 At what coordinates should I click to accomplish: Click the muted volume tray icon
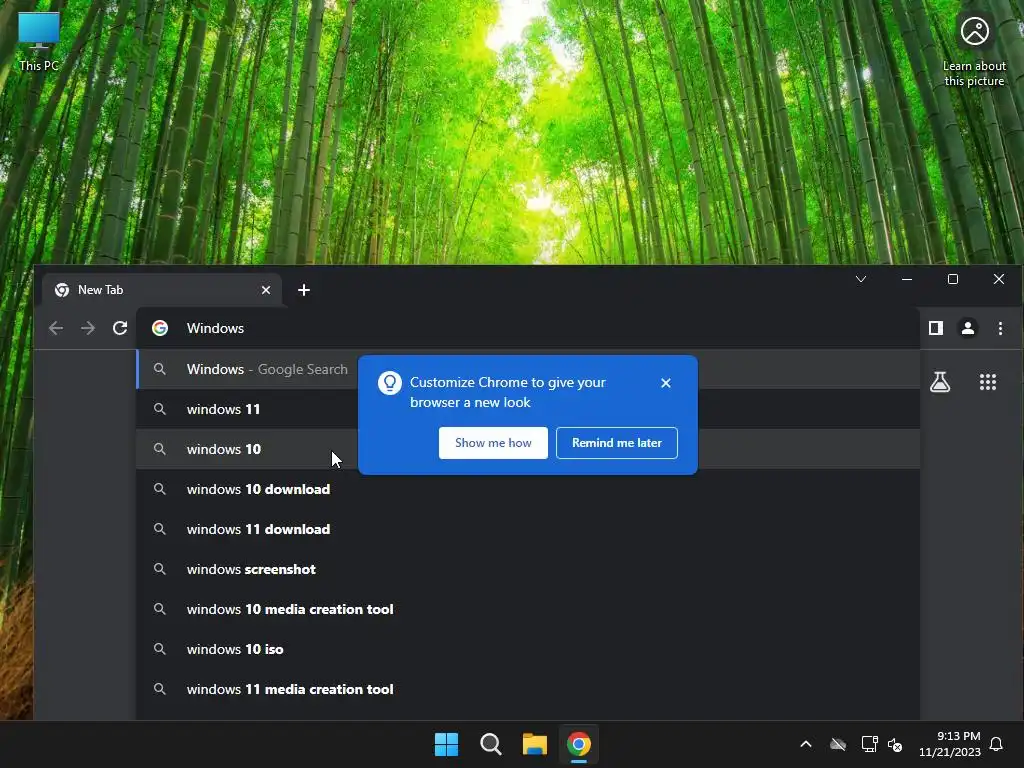click(895, 744)
